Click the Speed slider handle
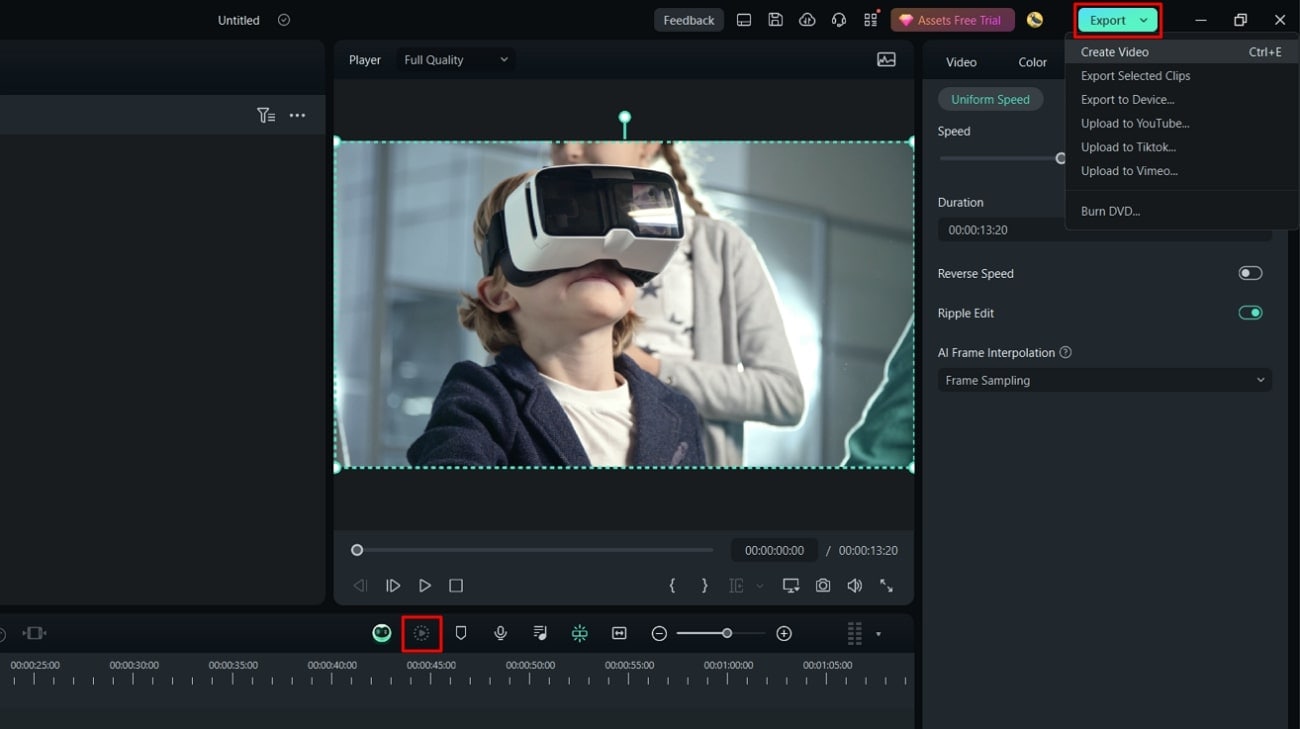Image resolution: width=1300 pixels, height=729 pixels. point(1061,158)
